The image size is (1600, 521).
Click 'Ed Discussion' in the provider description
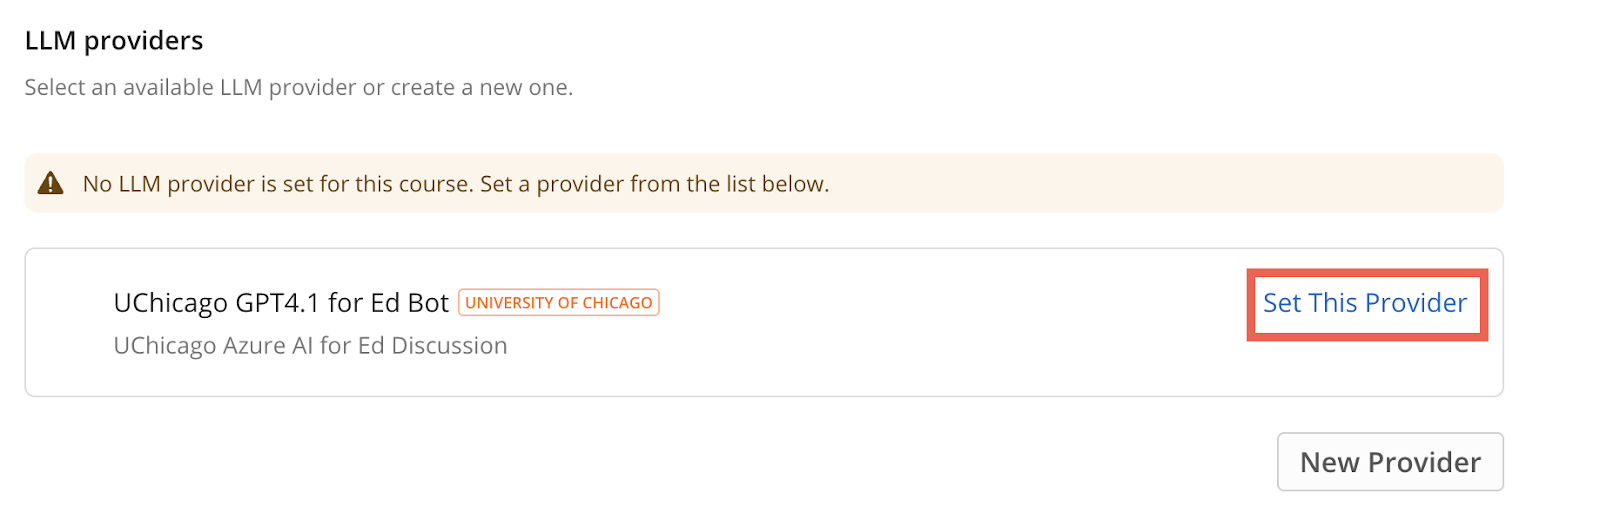(x=432, y=346)
